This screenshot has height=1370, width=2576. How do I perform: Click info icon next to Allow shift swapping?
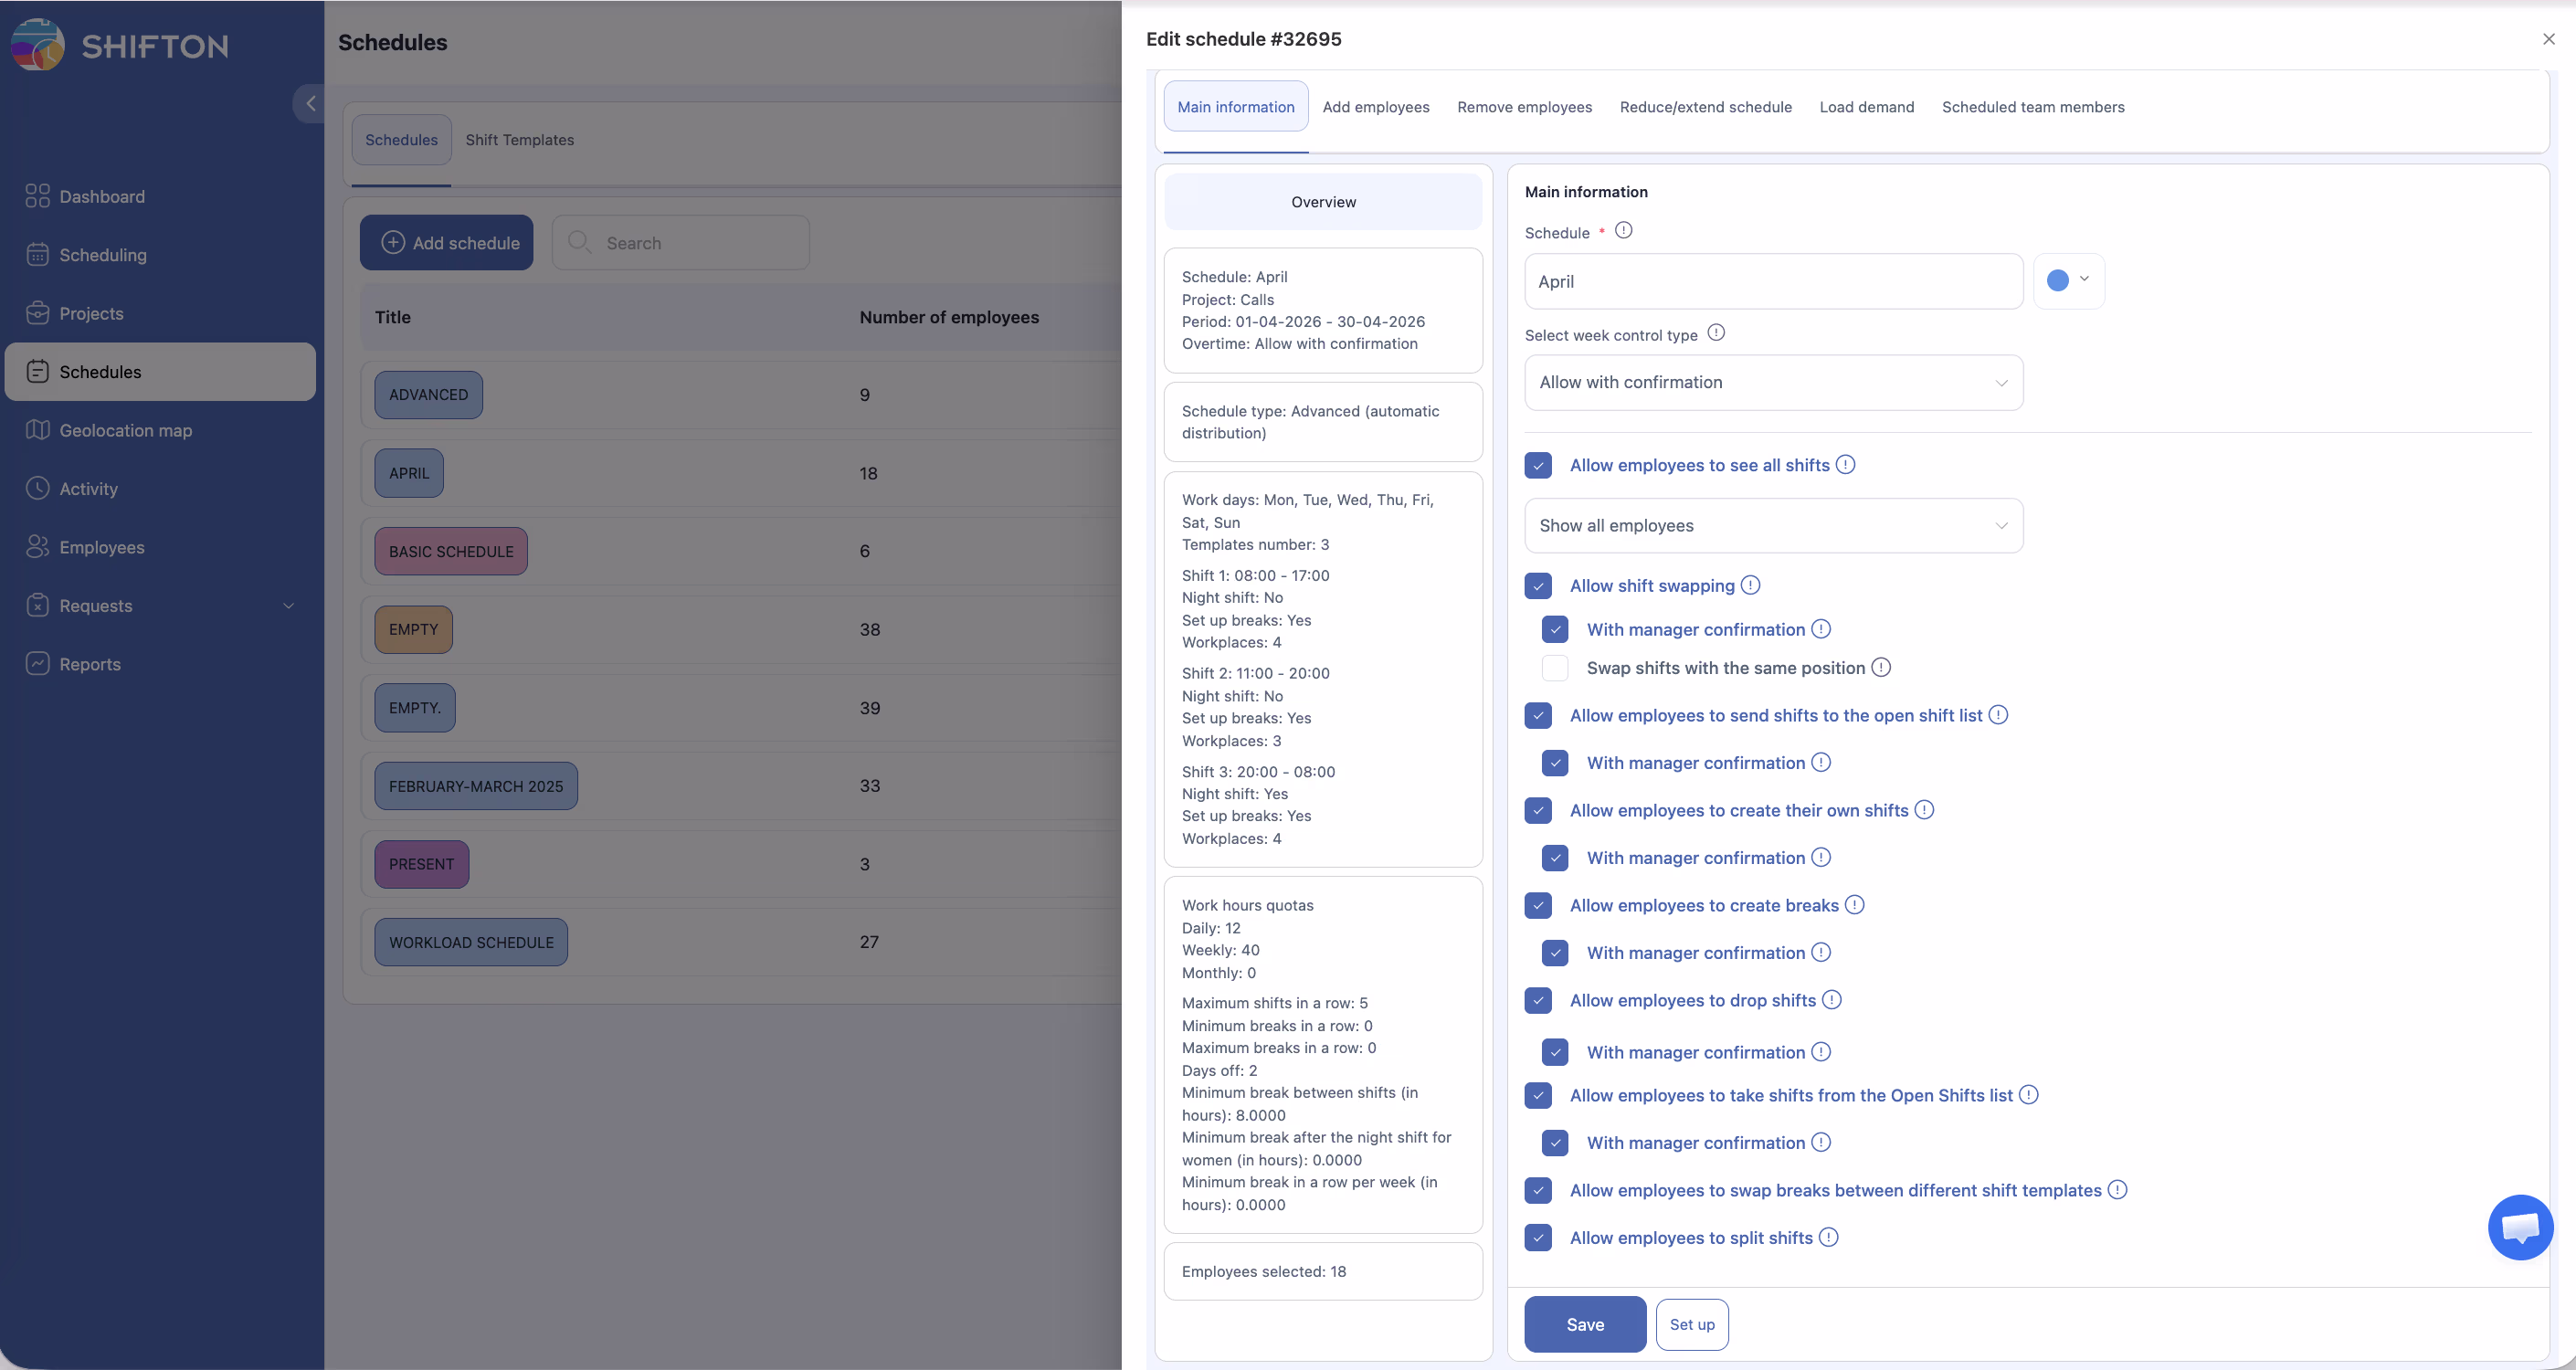[x=1750, y=585]
